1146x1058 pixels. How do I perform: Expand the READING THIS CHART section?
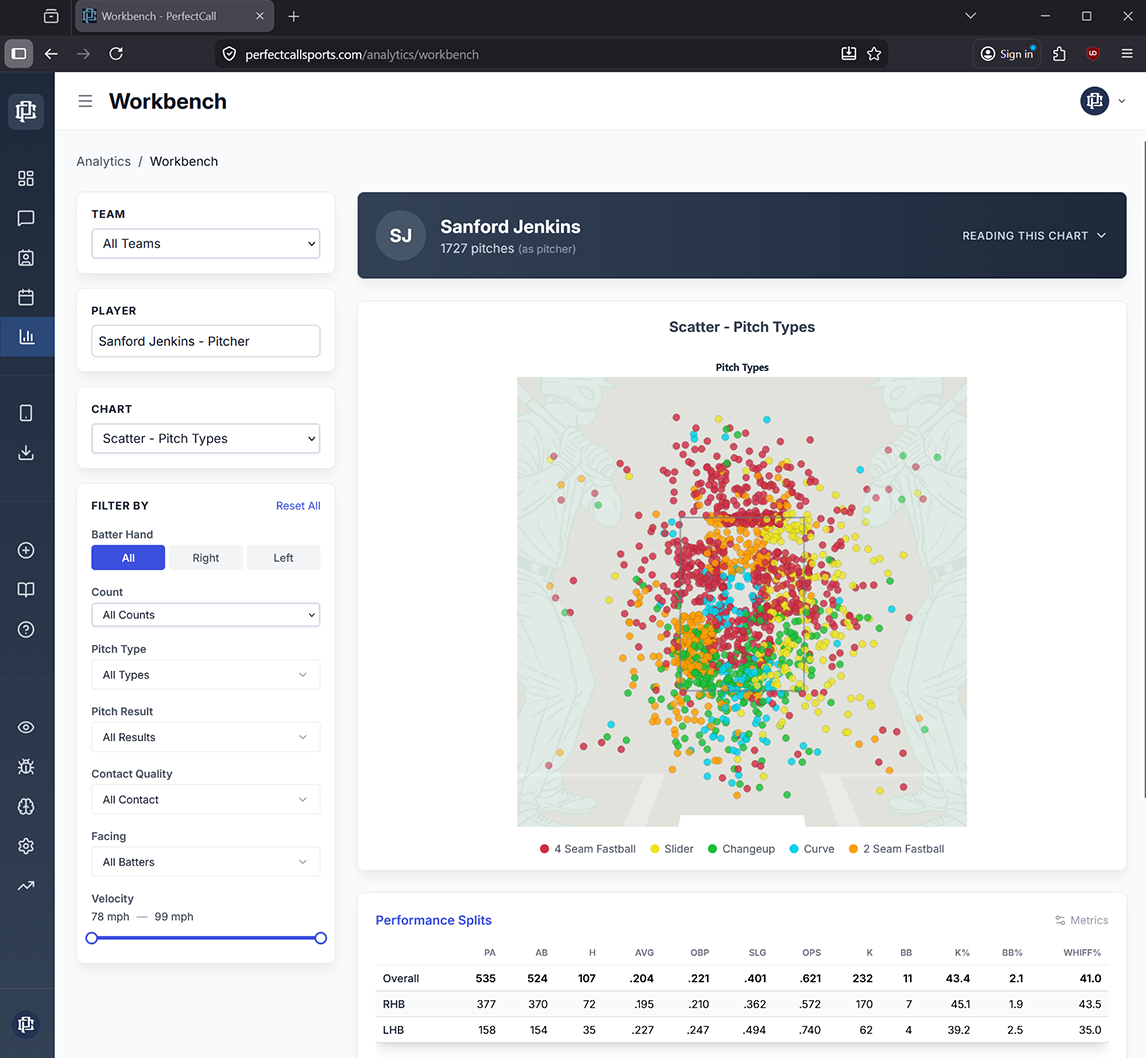[1034, 236]
